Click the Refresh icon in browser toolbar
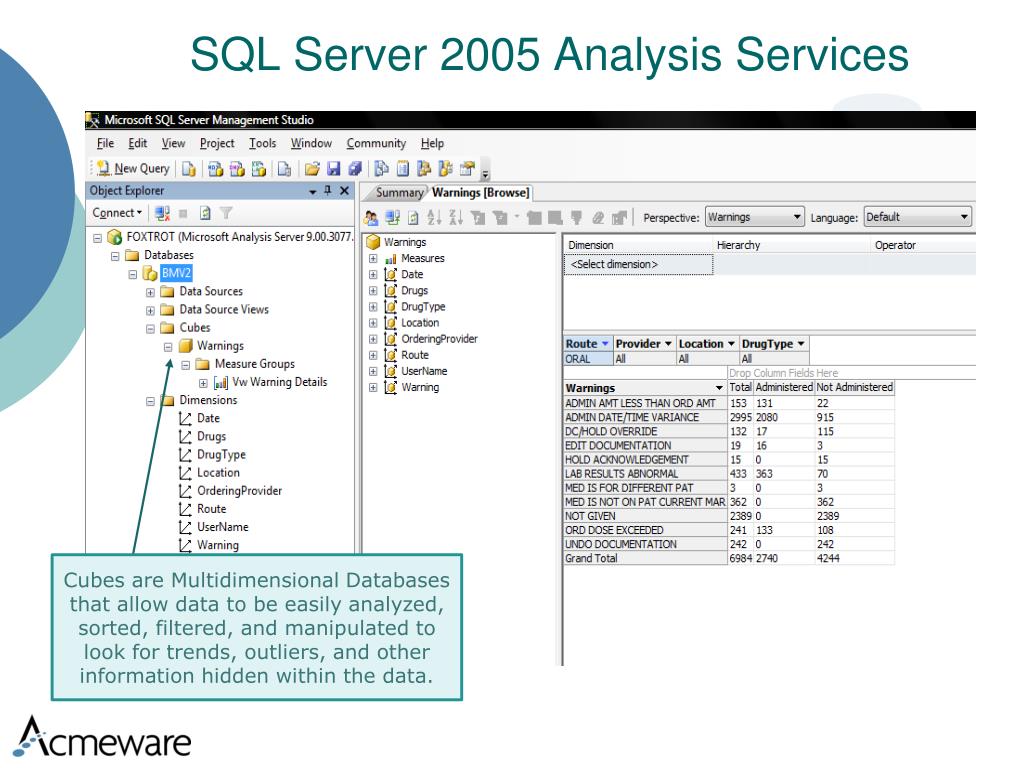 (x=413, y=217)
